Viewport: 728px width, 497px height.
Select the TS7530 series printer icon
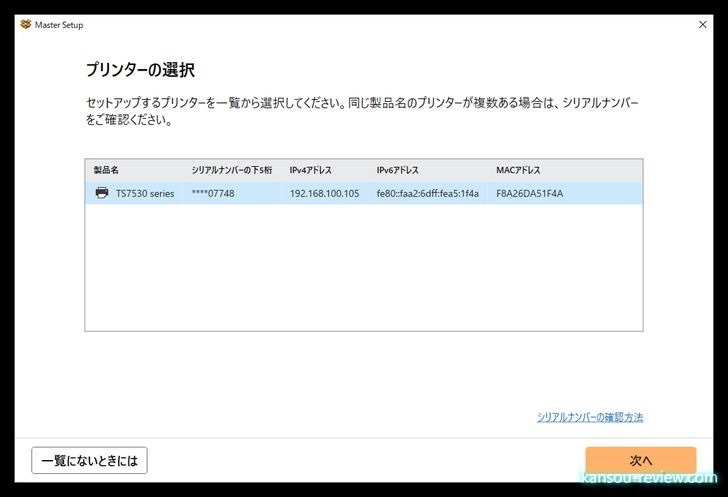click(x=102, y=193)
